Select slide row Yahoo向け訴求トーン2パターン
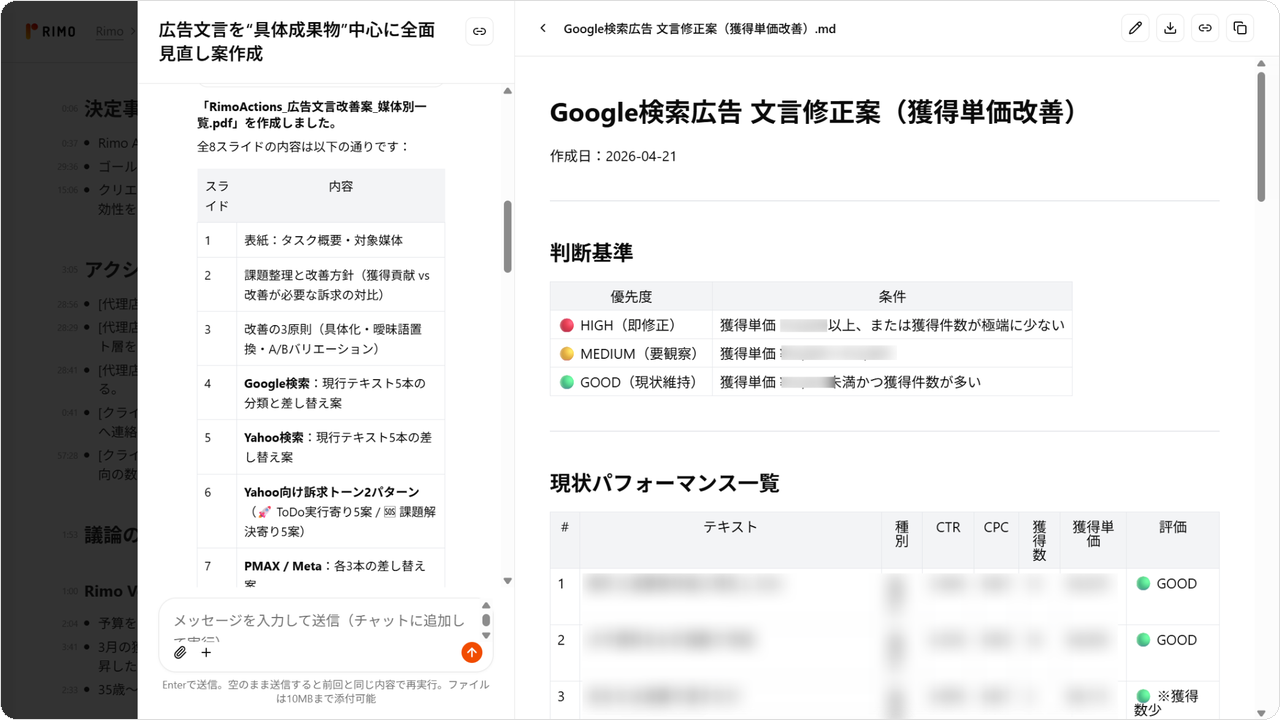The image size is (1280, 720). pyautogui.click(x=321, y=511)
